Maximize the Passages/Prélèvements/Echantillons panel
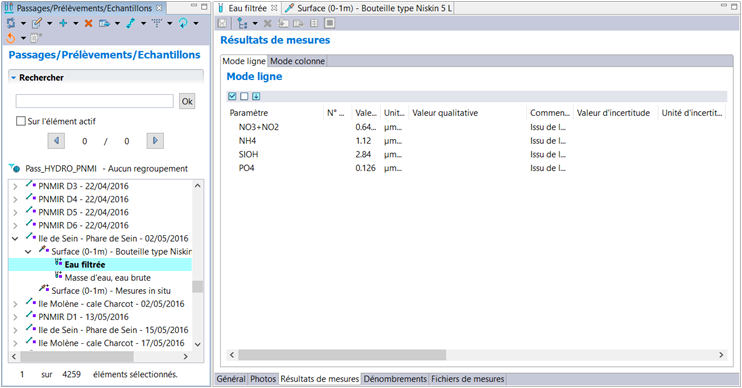Viewport: 742px width, 388px height. (x=204, y=7)
